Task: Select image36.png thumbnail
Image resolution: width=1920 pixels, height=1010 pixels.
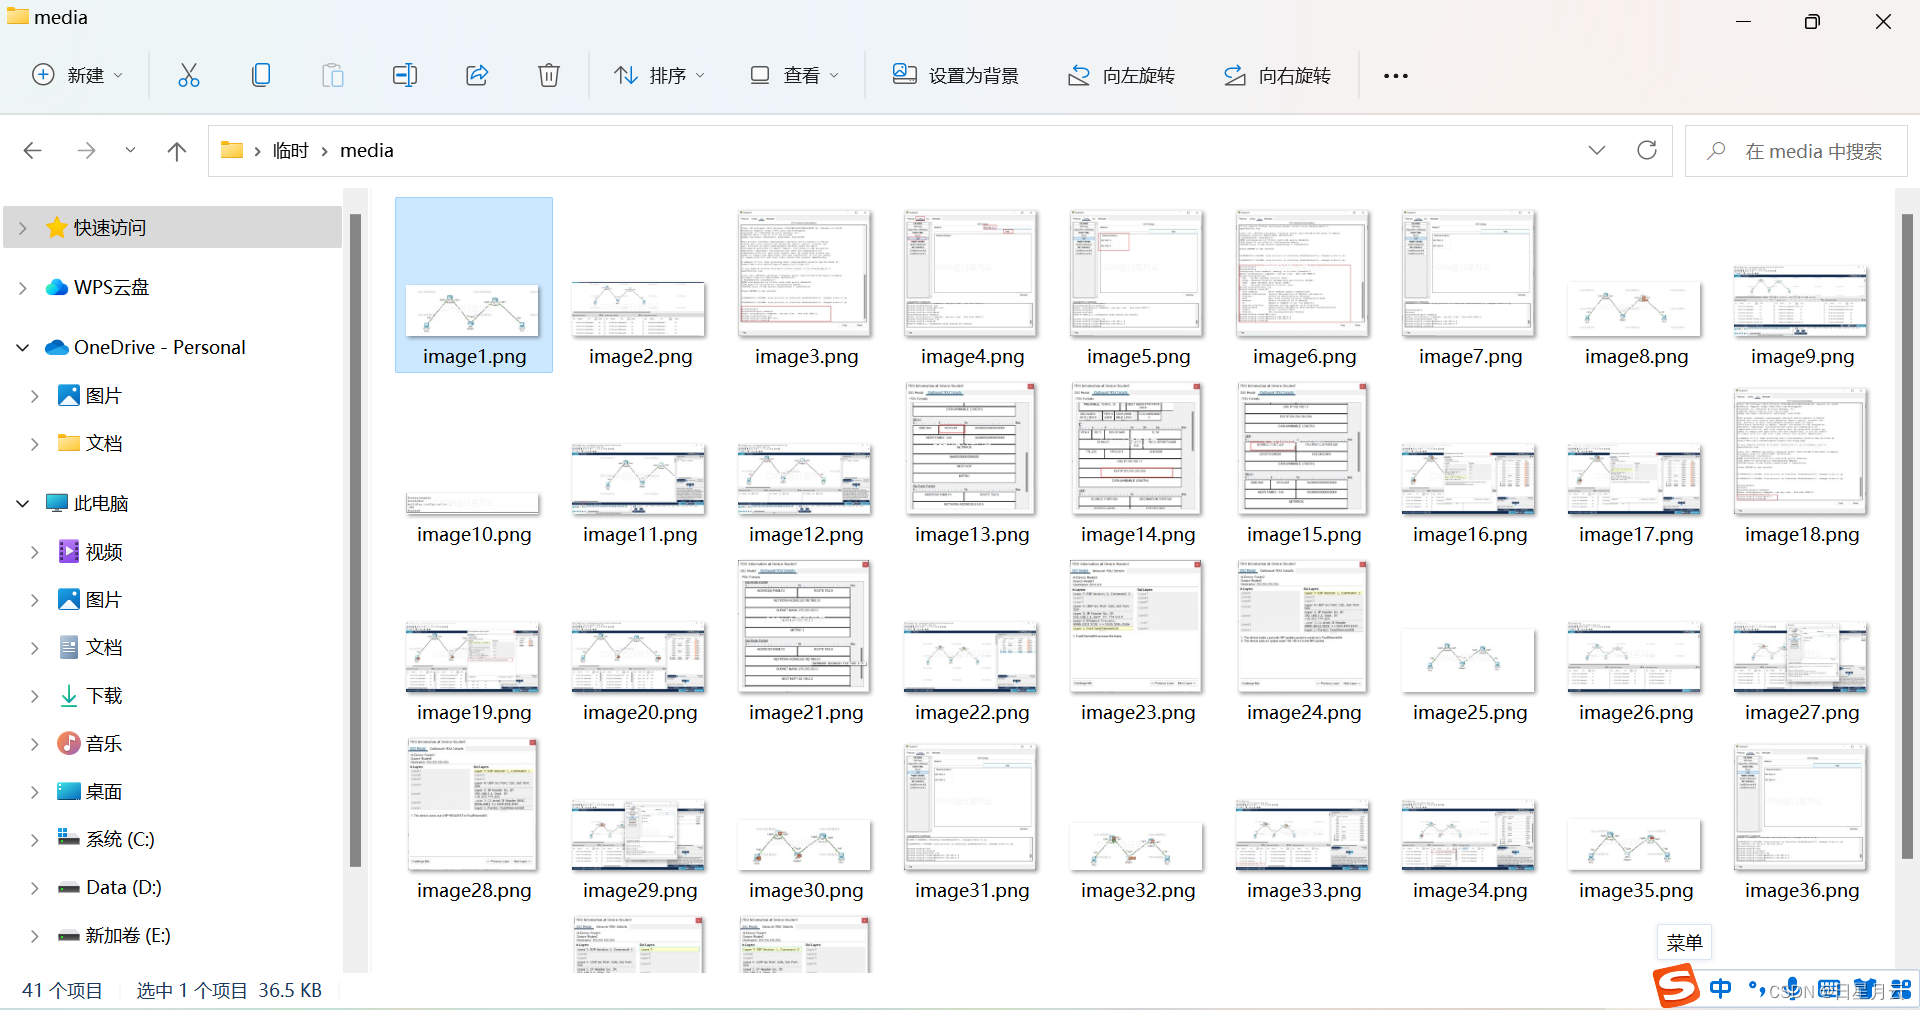Action: pyautogui.click(x=1801, y=807)
